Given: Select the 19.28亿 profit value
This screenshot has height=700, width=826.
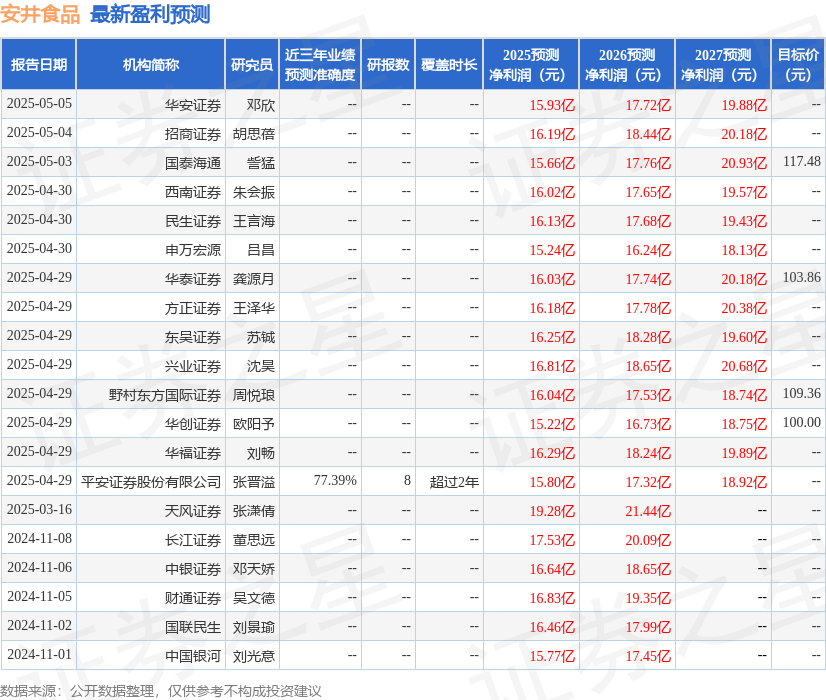Looking at the screenshot, I should [552, 511].
